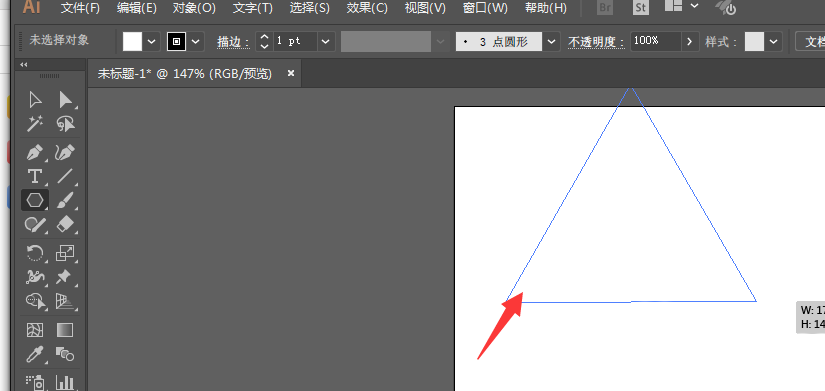Select the Curvature tool
The height and width of the screenshot is (391, 825).
pyautogui.click(x=65, y=153)
